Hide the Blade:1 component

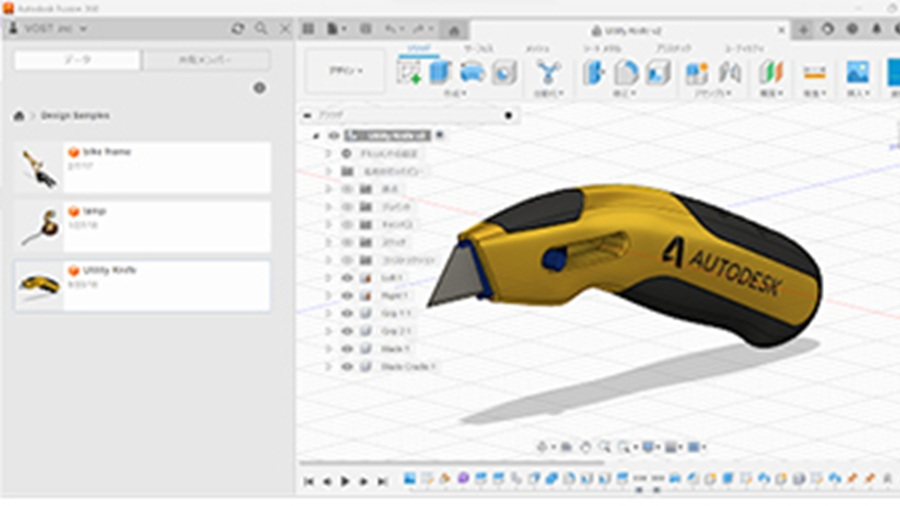[347, 349]
